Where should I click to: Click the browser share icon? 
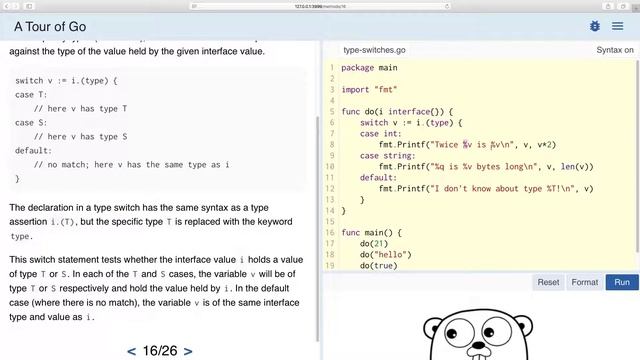coord(608,6)
